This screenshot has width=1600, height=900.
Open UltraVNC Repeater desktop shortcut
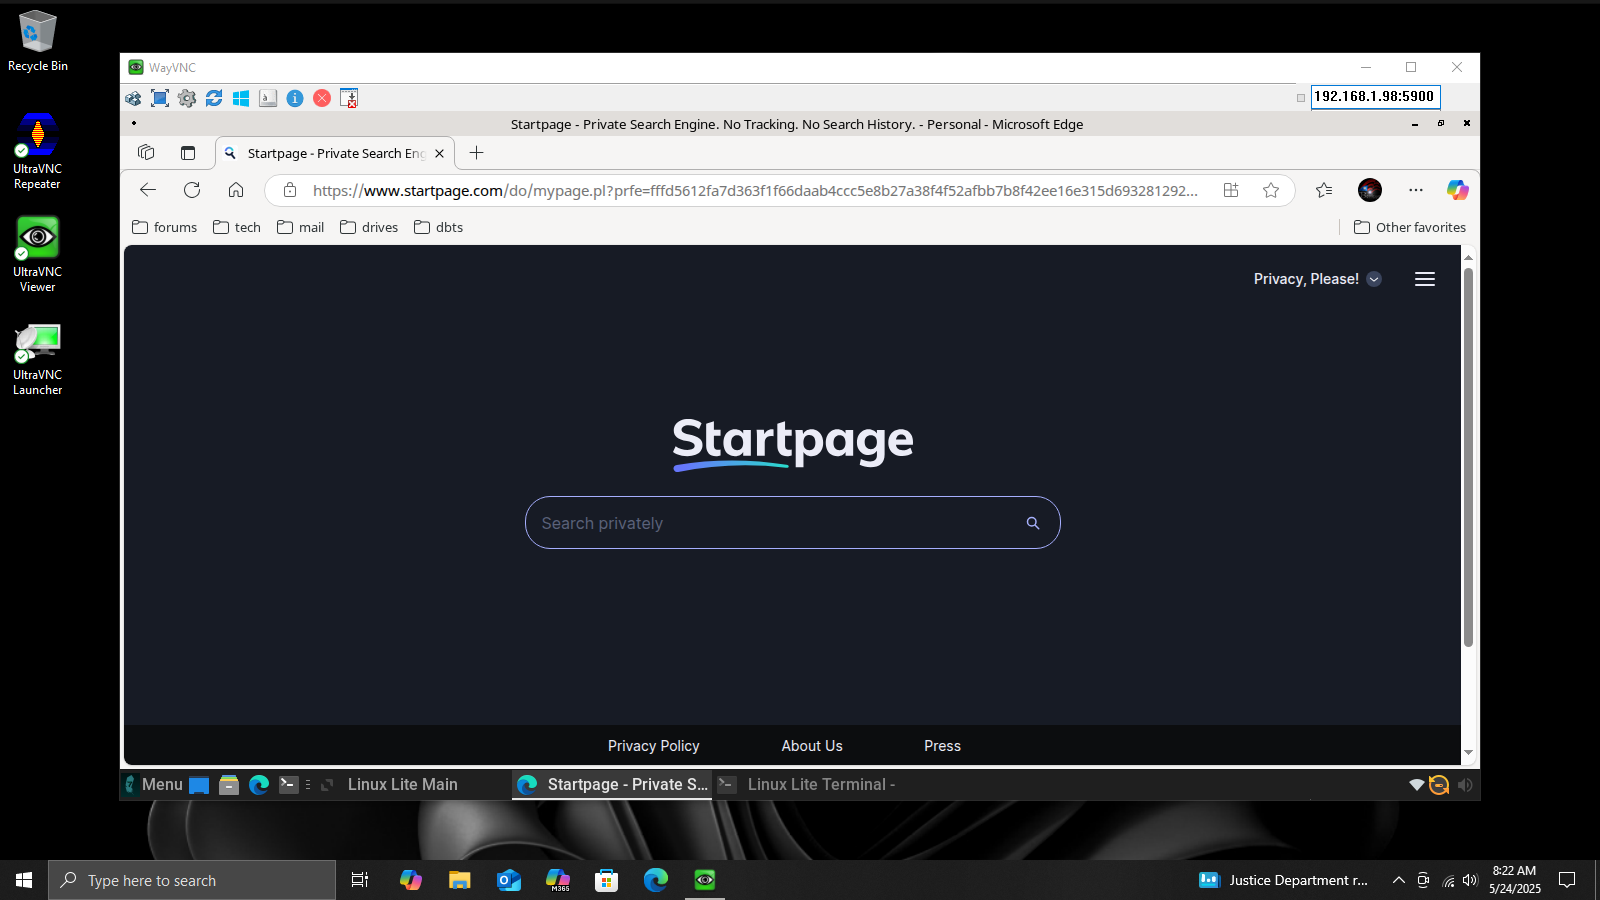coord(38,151)
